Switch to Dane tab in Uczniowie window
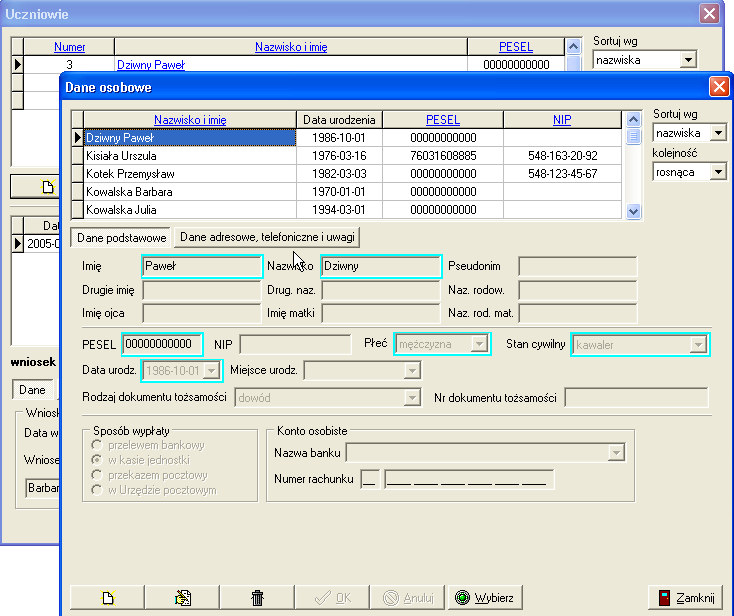This screenshot has width=734, height=616. pyautogui.click(x=32, y=389)
